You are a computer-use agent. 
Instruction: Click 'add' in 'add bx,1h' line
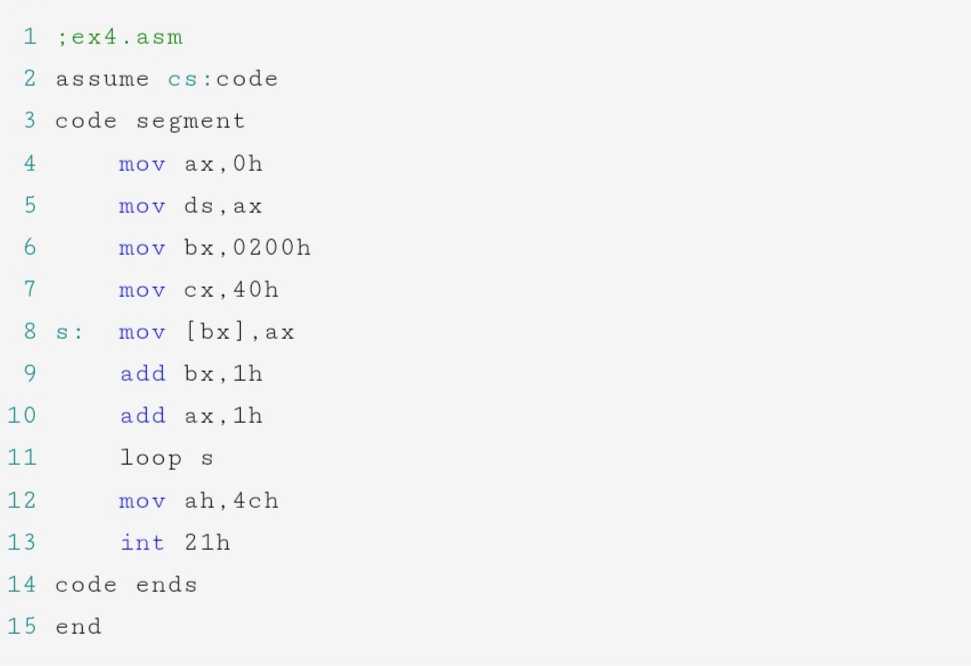point(142,374)
